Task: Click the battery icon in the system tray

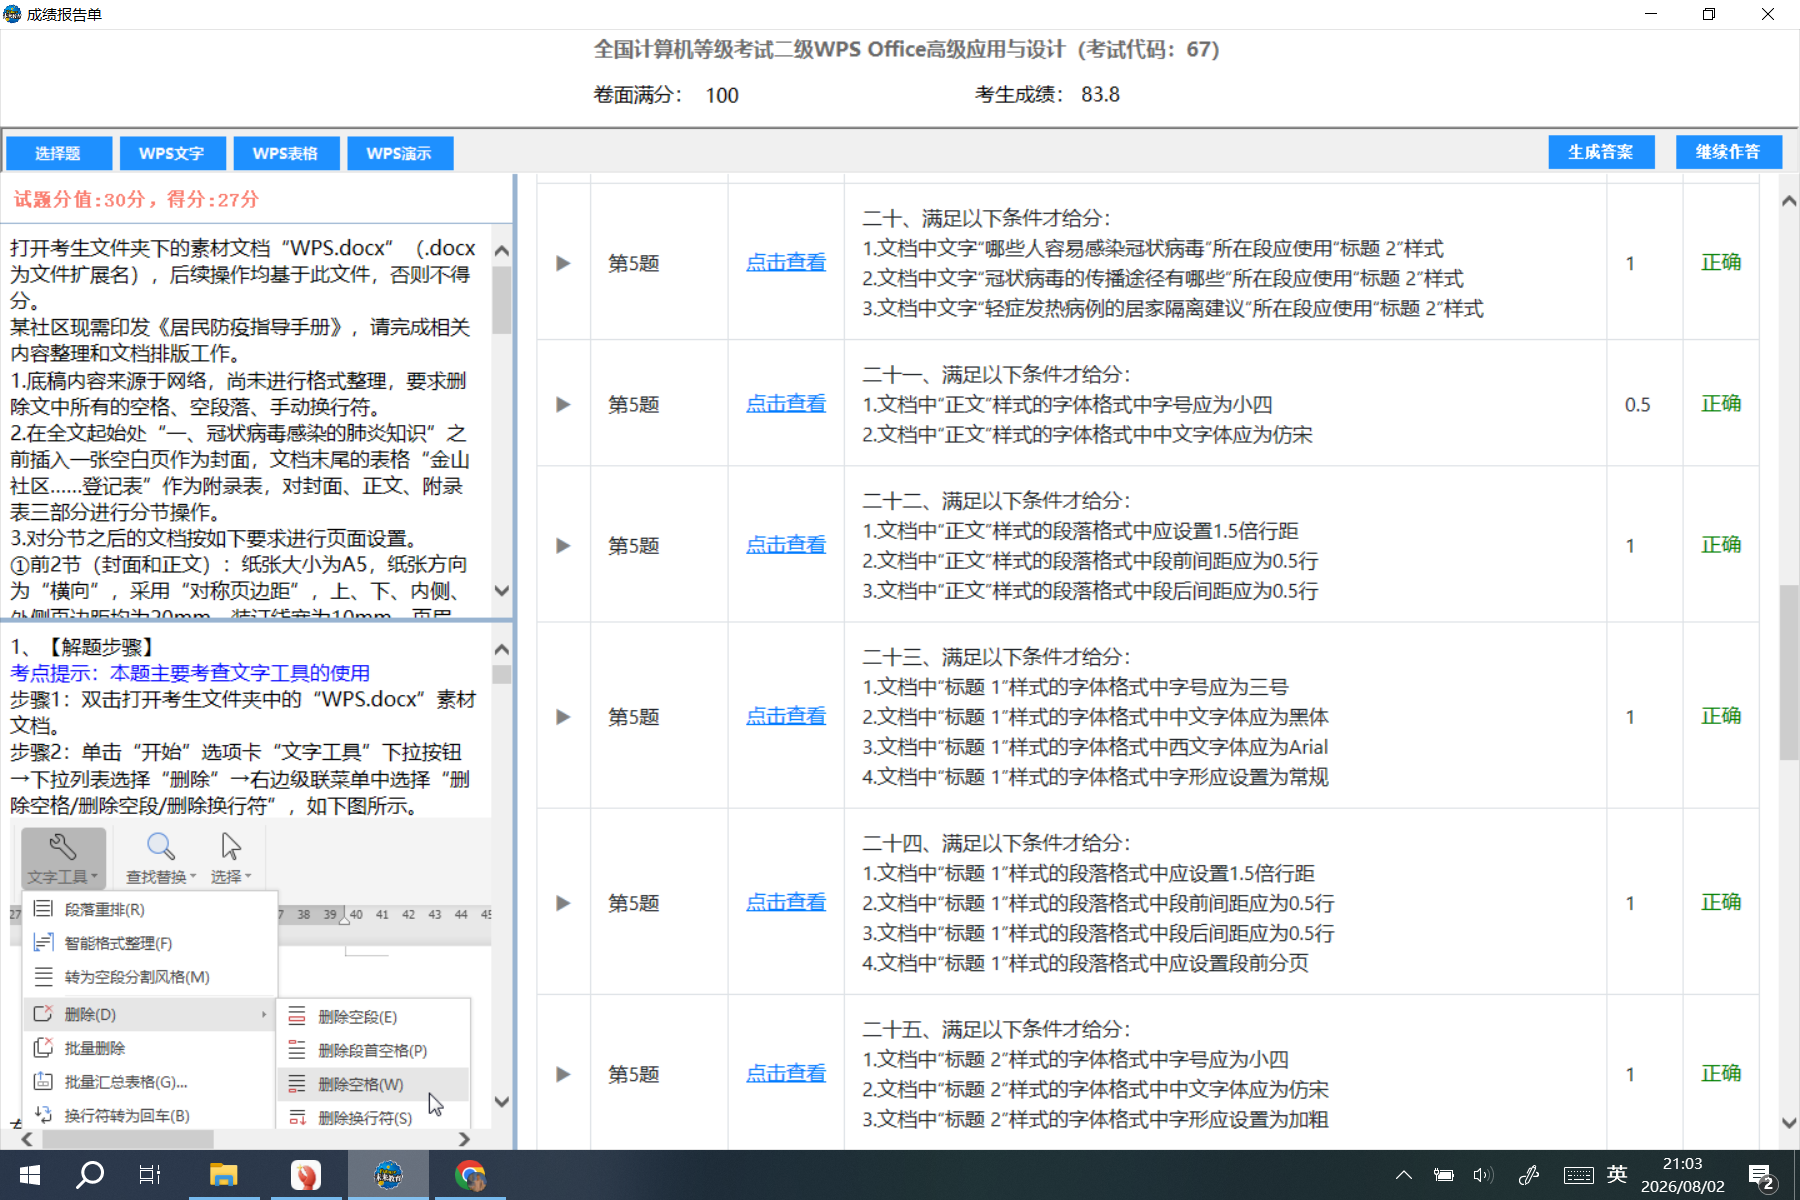Action: point(1443,1175)
